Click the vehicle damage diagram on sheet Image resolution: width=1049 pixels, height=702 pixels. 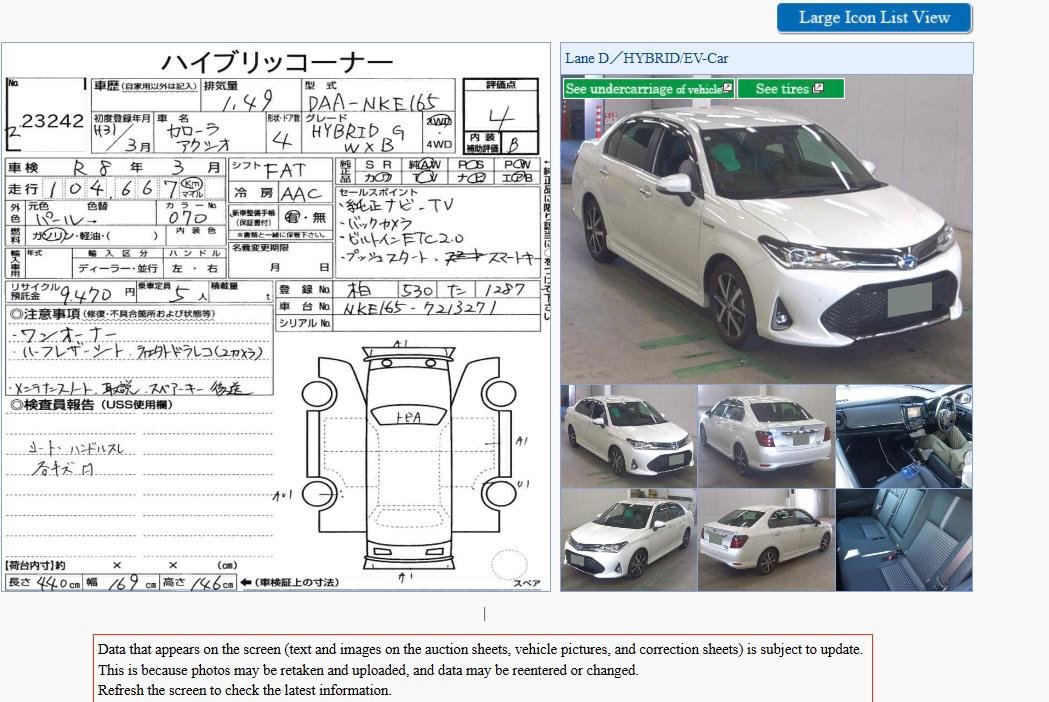[x=409, y=460]
